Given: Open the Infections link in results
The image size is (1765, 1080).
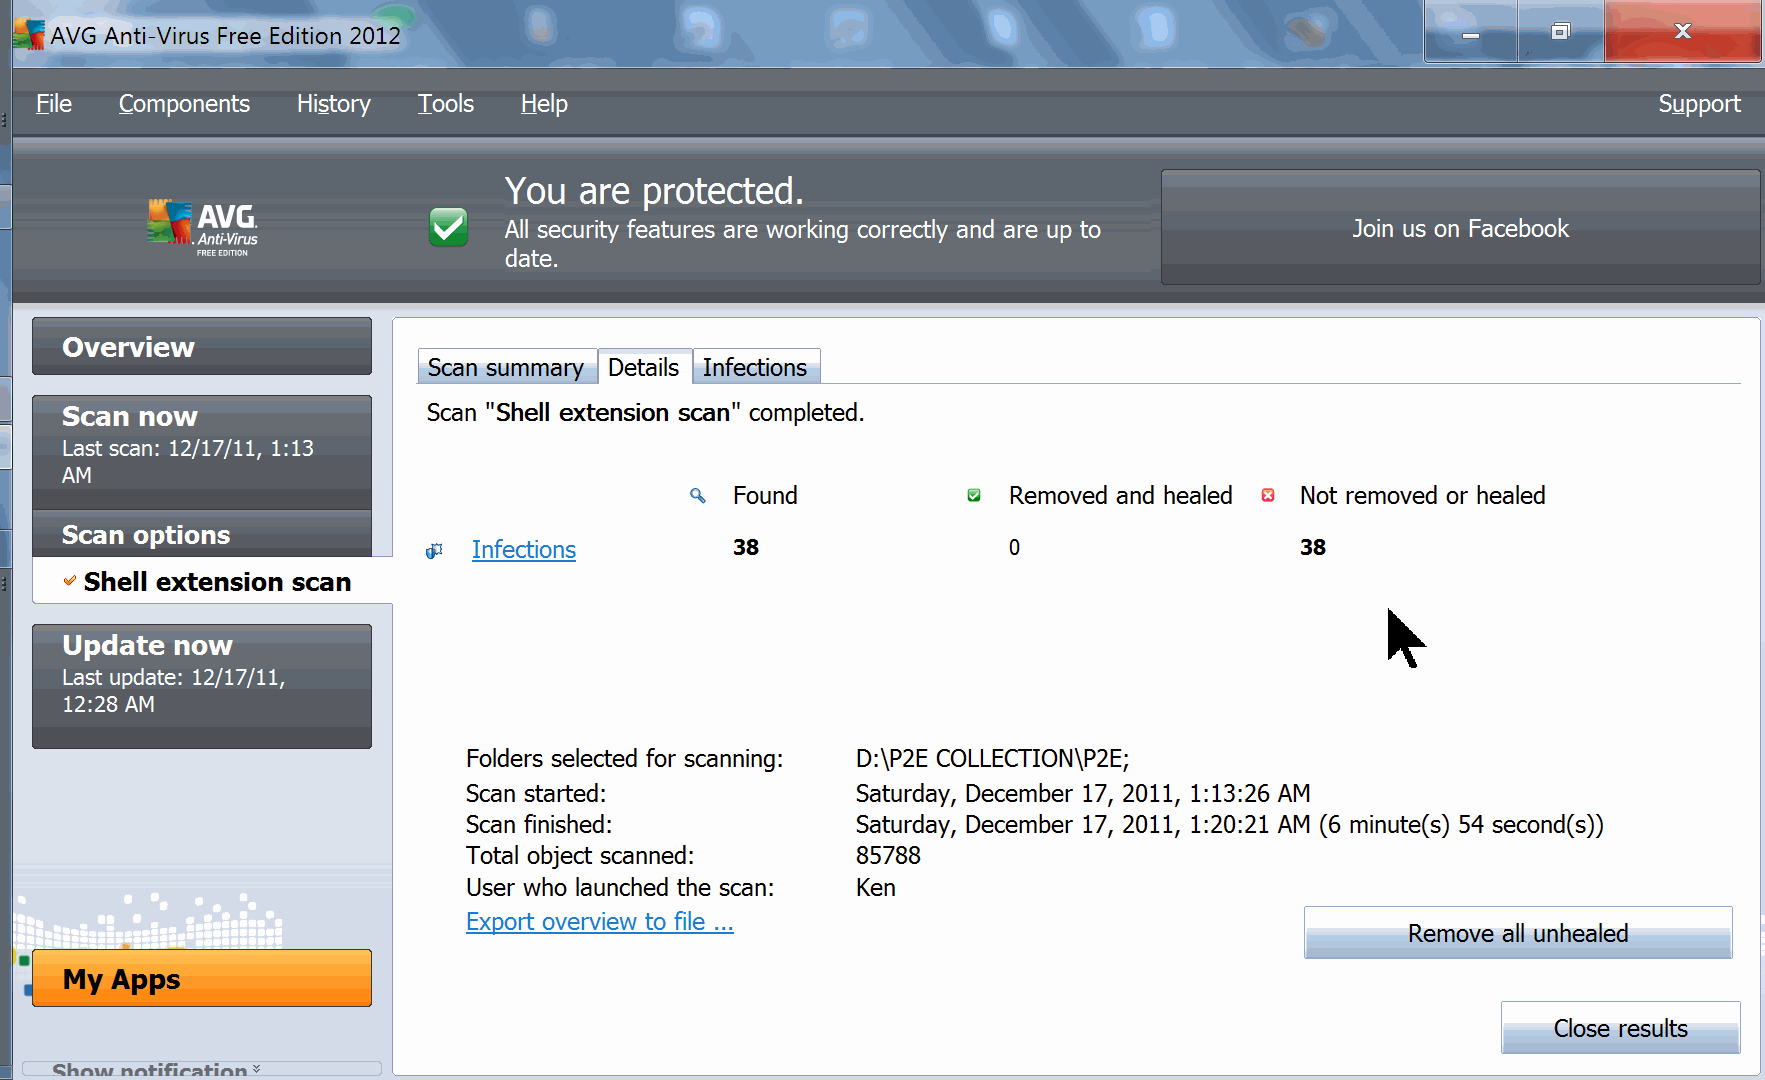Looking at the screenshot, I should 524,550.
